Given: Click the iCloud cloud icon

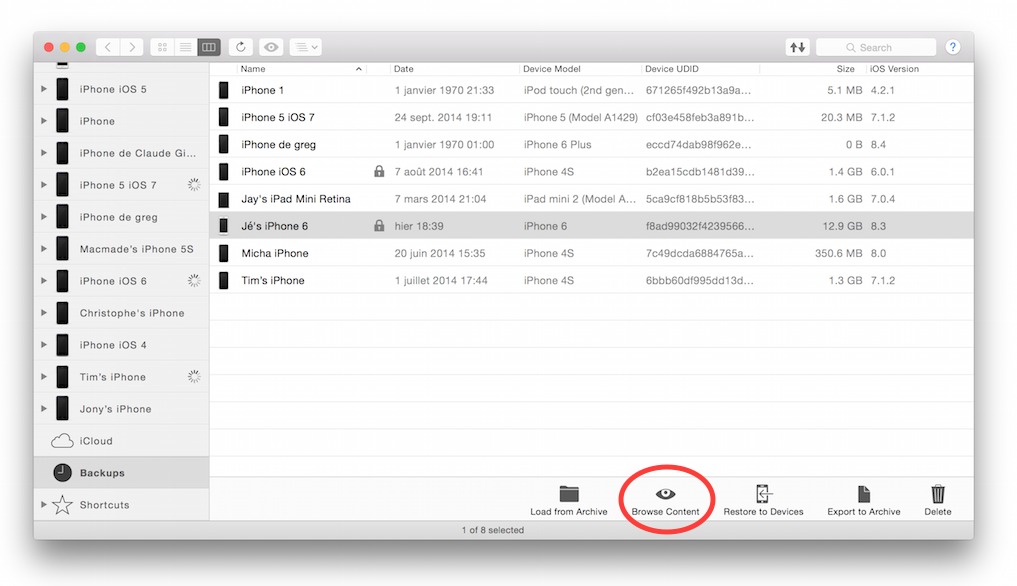Looking at the screenshot, I should click(x=62, y=441).
